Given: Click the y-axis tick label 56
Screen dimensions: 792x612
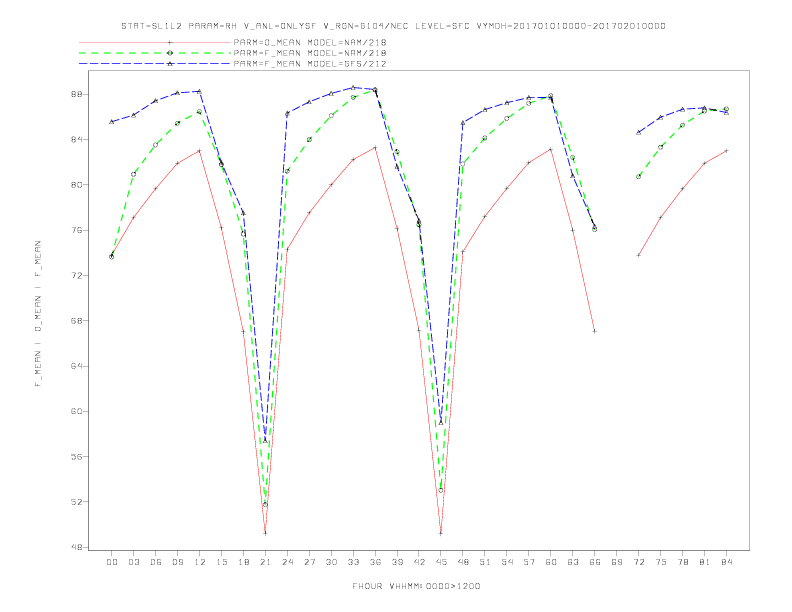Looking at the screenshot, I should coord(78,456).
